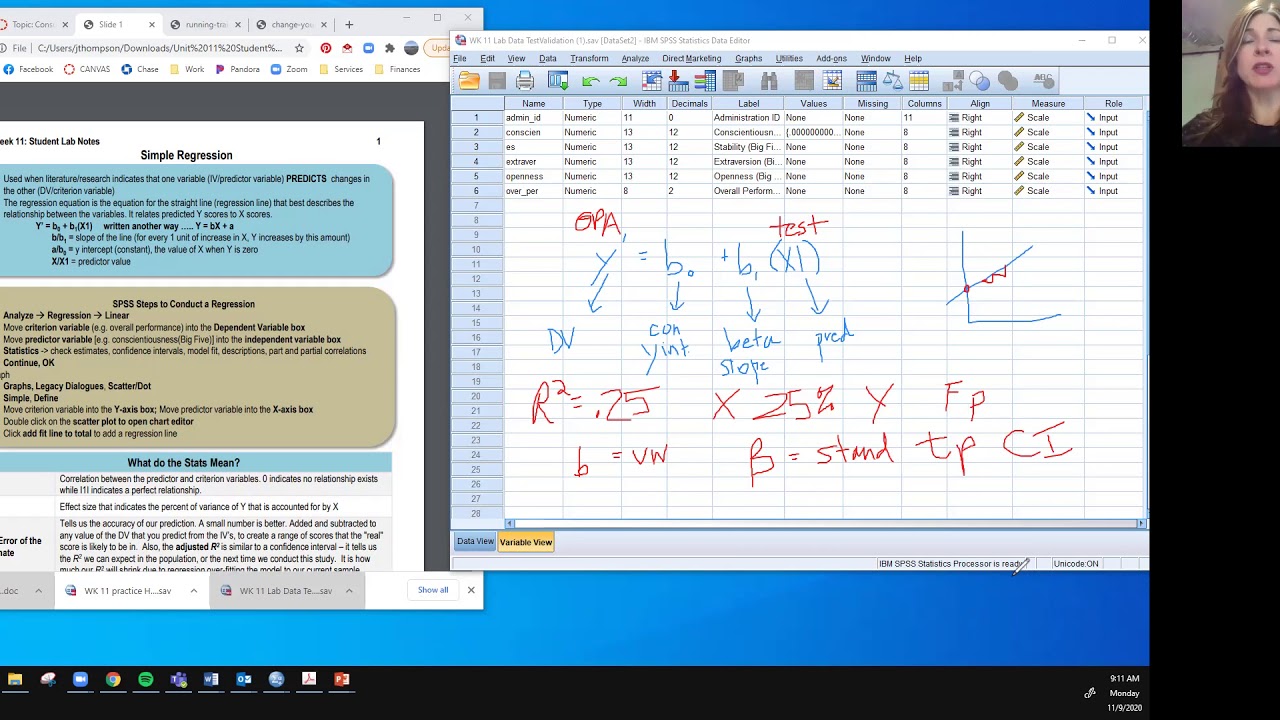Click the Find binoculars icon
The width and height of the screenshot is (1280, 720).
click(x=769, y=81)
